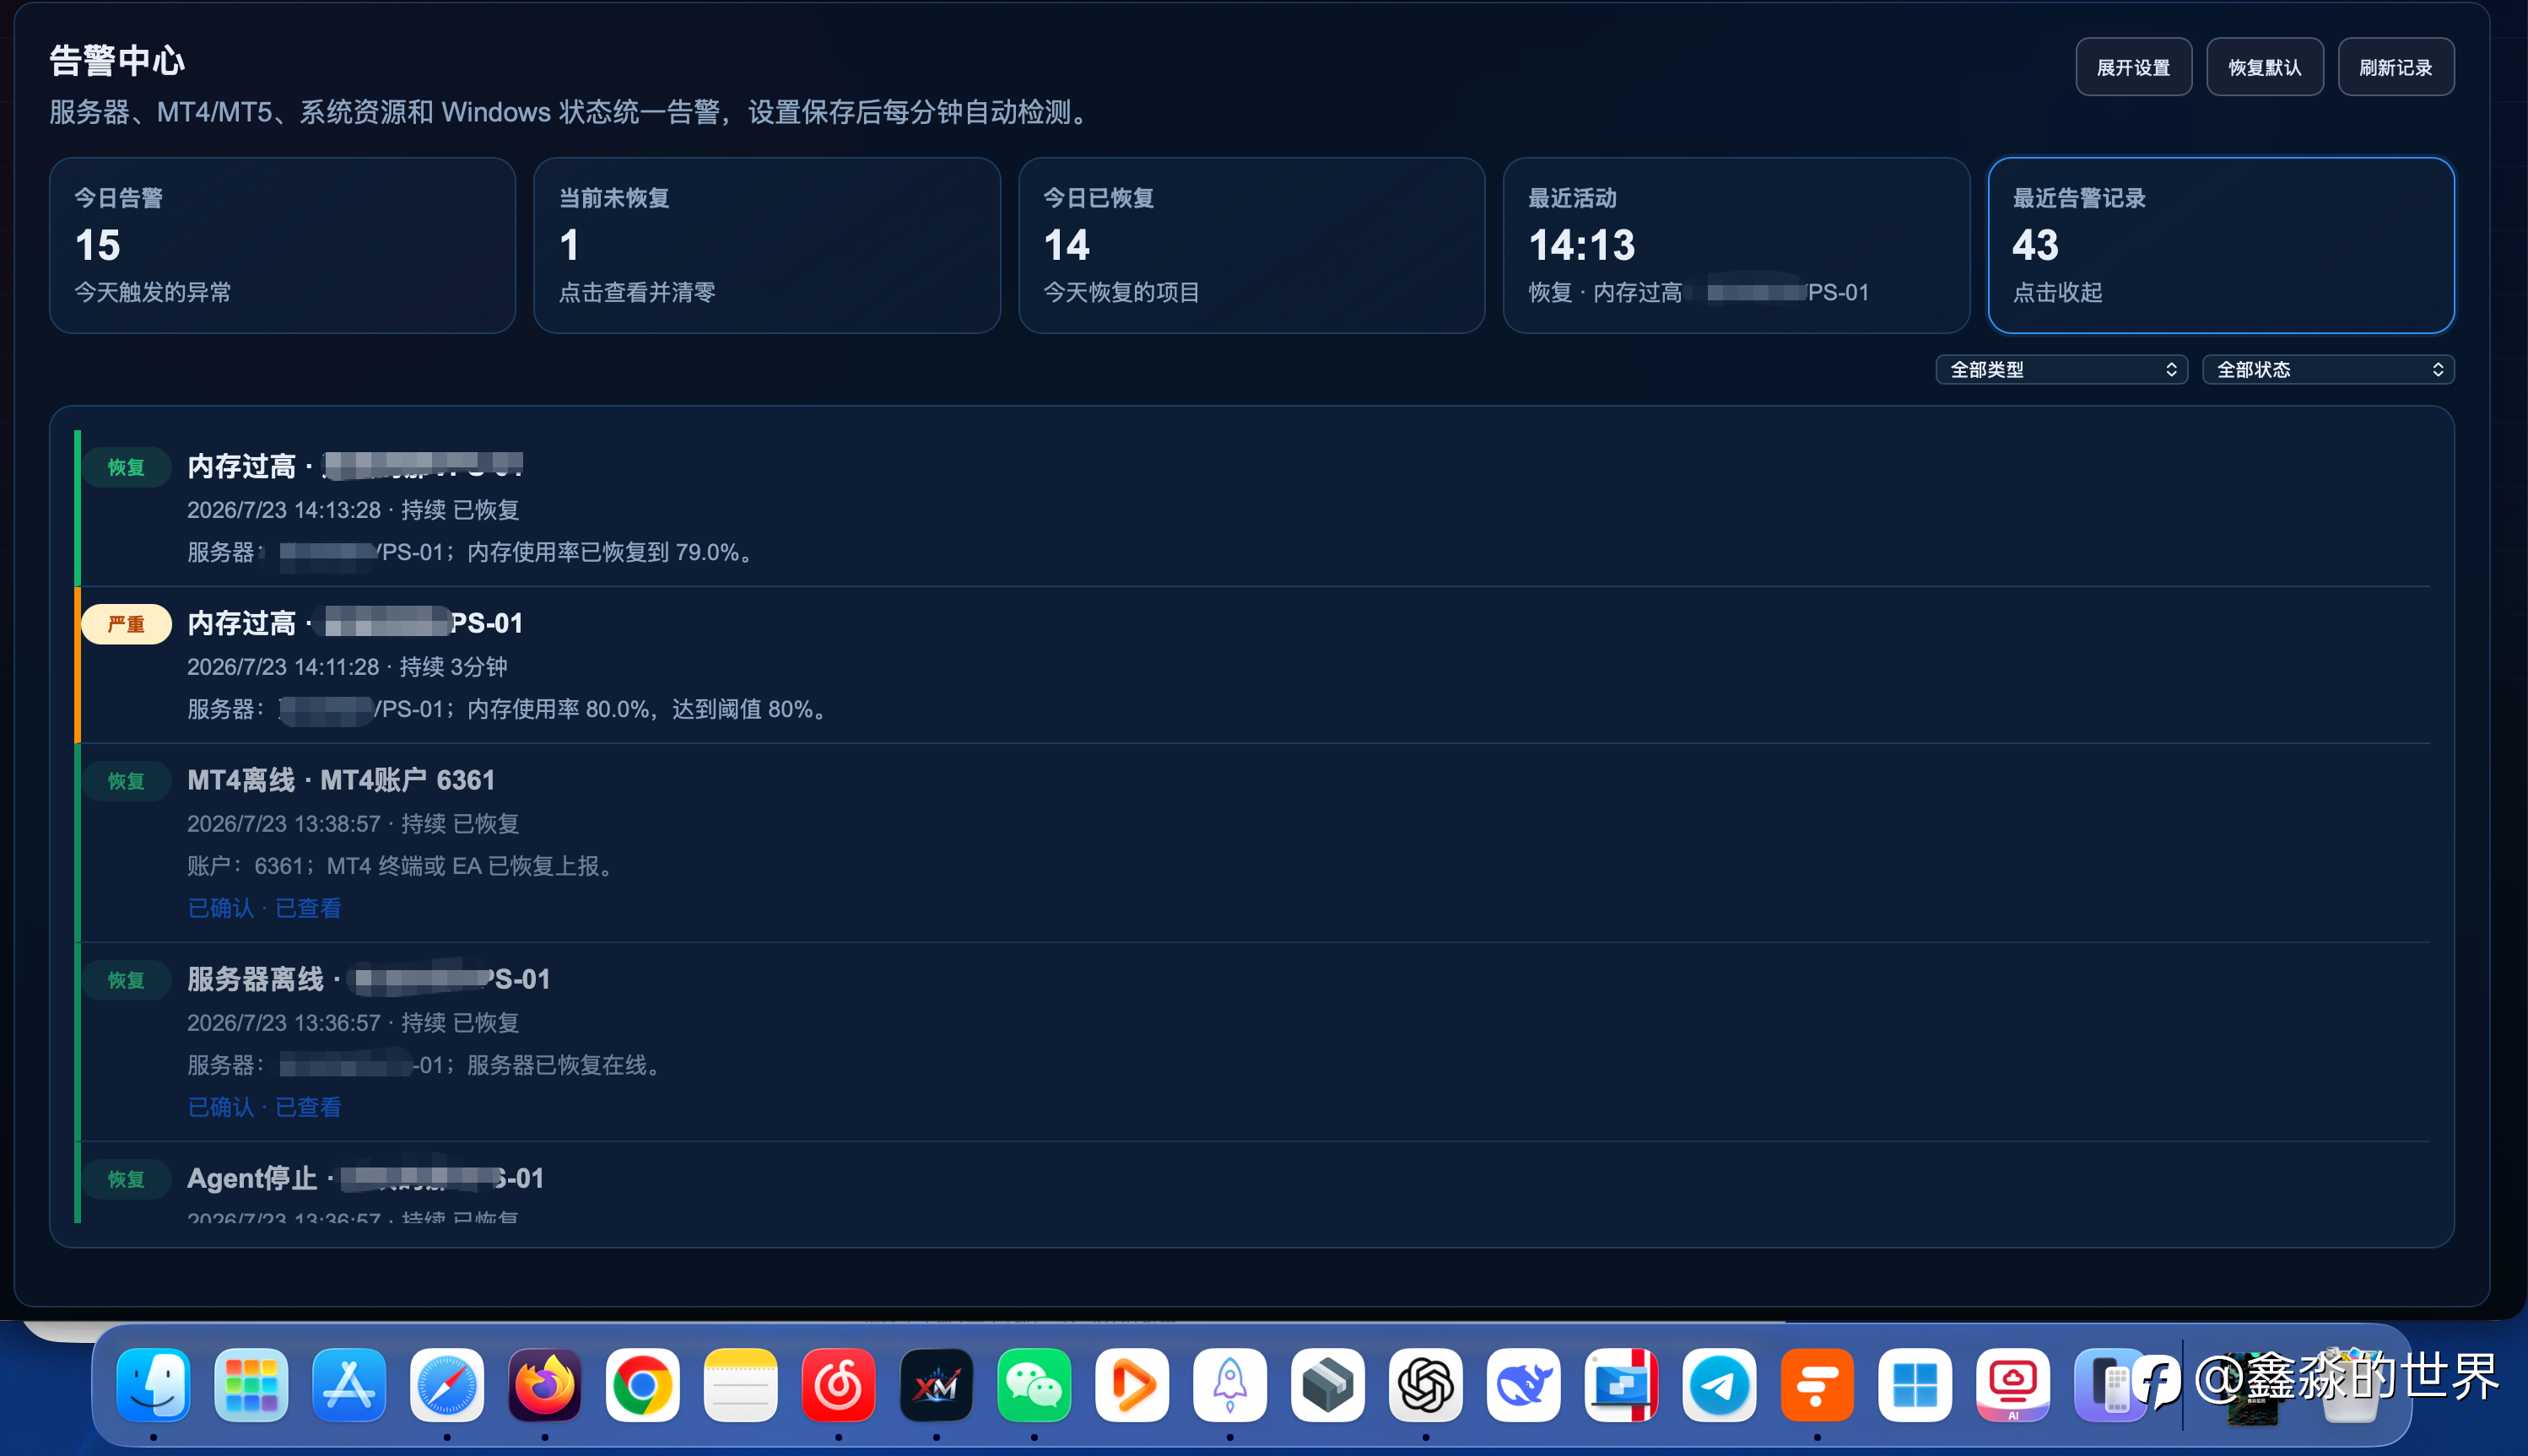Open Safari from the dock
The image size is (2528, 1456).
point(447,1385)
